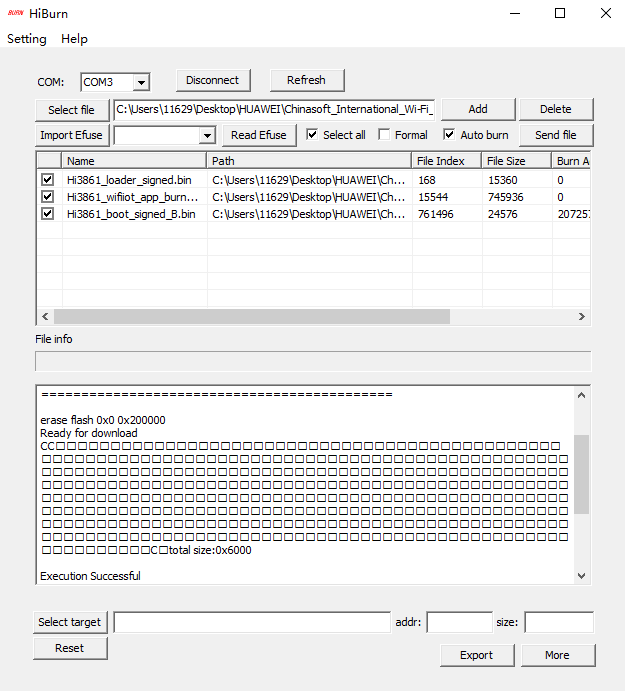Image resolution: width=625 pixels, height=691 pixels.
Task: Click file index value 761496
Action: point(435,214)
